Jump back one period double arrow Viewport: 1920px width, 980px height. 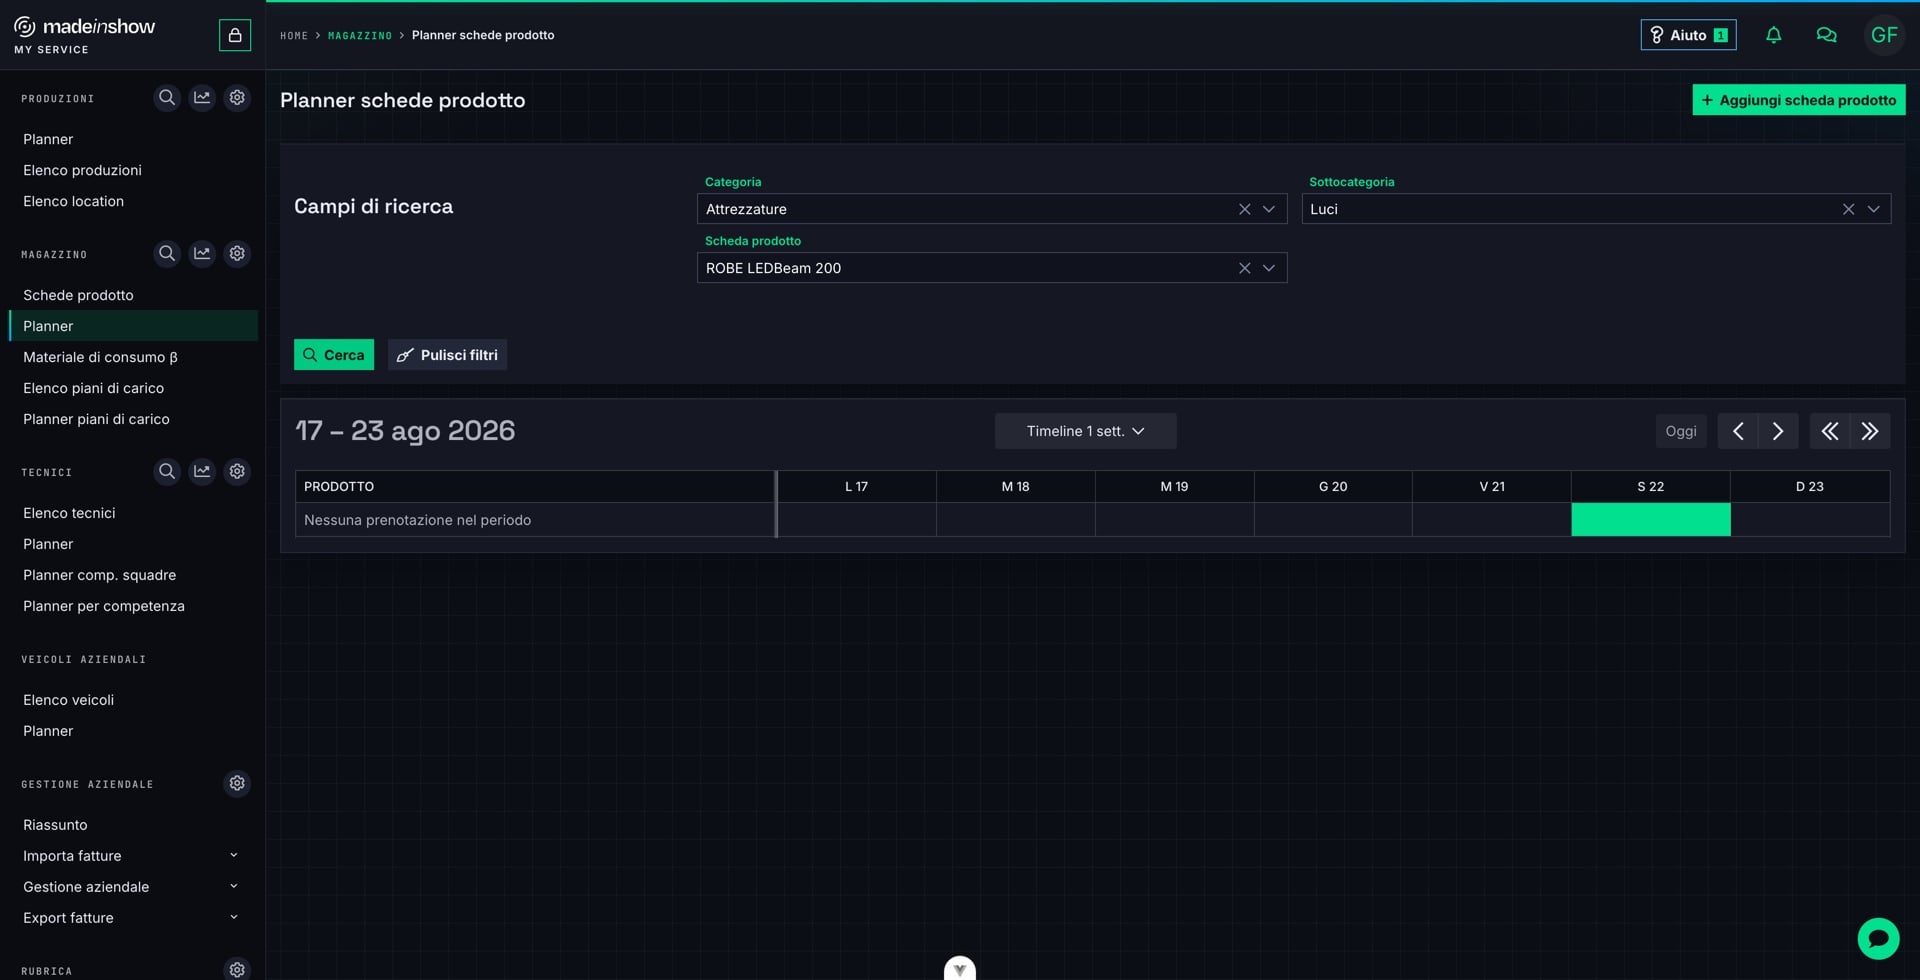1830,431
